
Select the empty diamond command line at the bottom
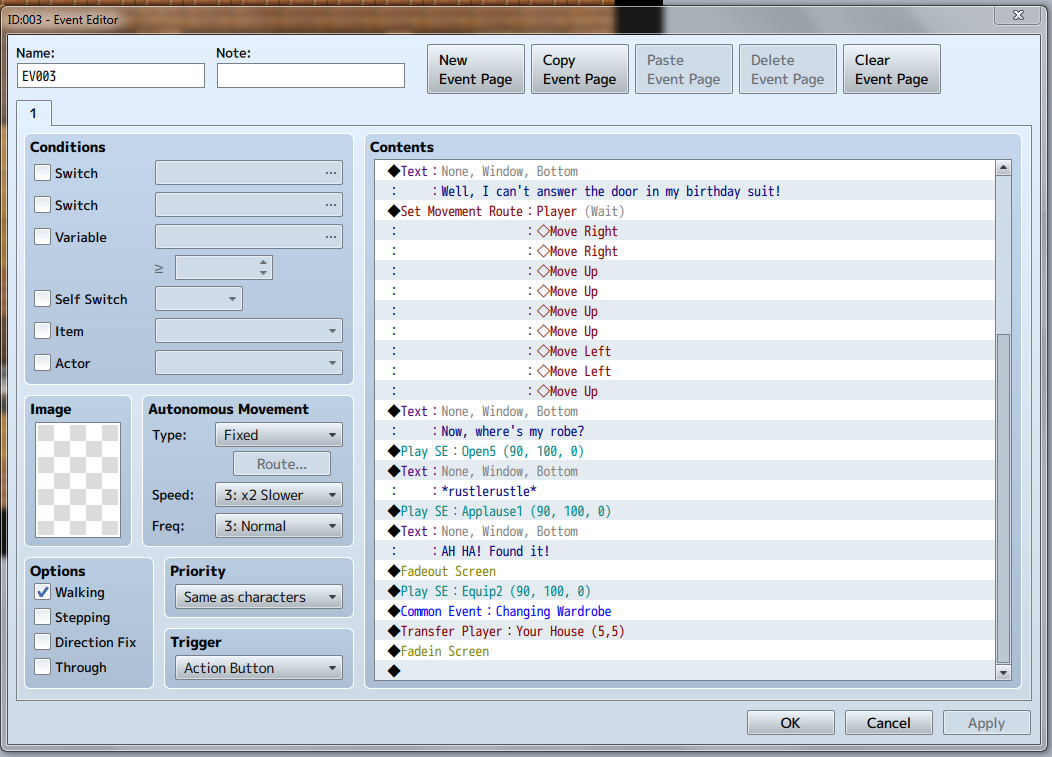click(684, 670)
